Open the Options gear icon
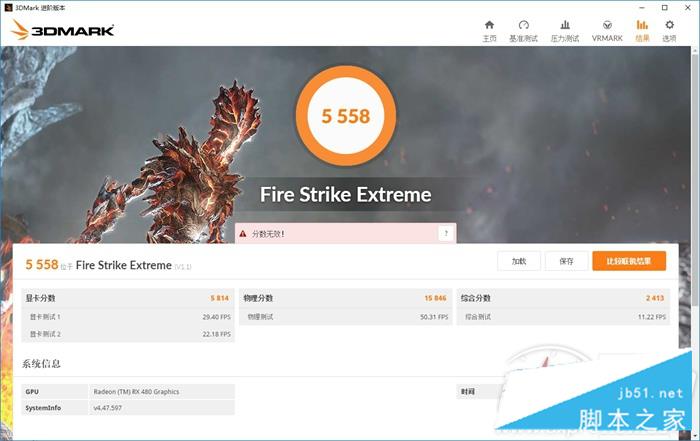Image resolution: width=700 pixels, height=441 pixels. point(669,25)
